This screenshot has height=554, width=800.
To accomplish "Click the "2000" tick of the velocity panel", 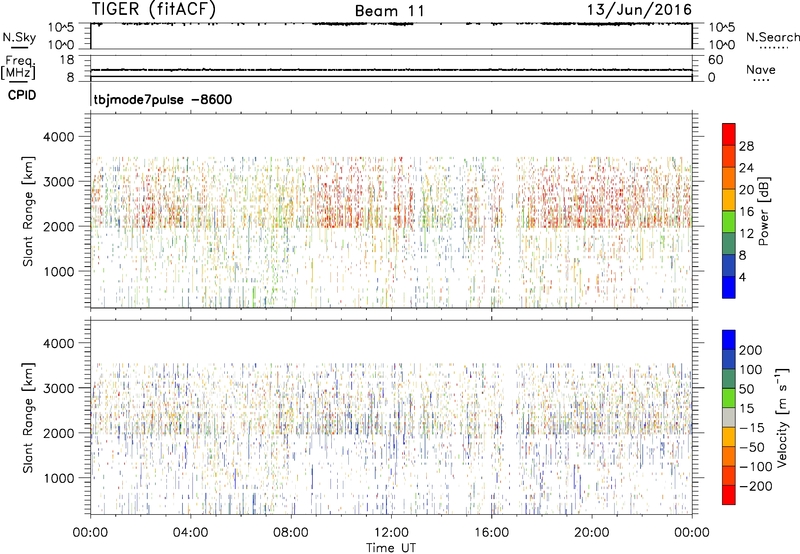I will click(59, 433).
